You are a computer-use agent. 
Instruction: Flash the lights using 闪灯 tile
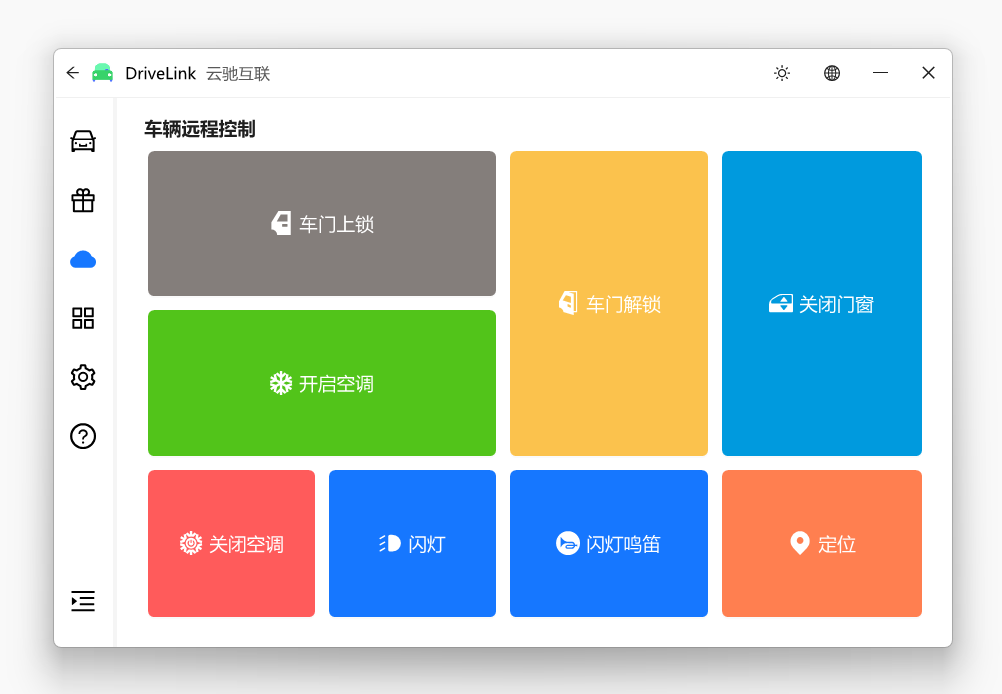pyautogui.click(x=412, y=543)
